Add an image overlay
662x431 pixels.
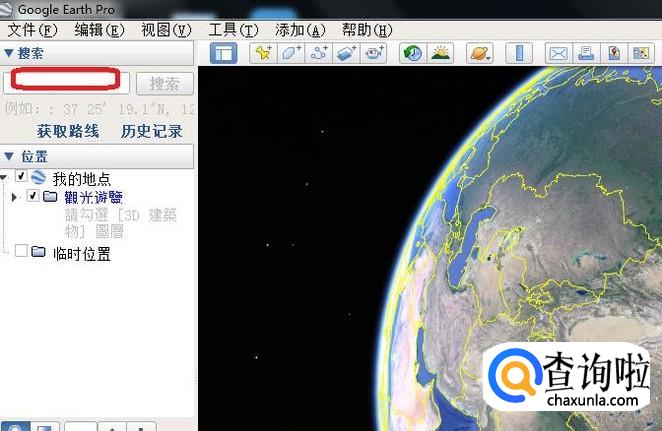346,54
